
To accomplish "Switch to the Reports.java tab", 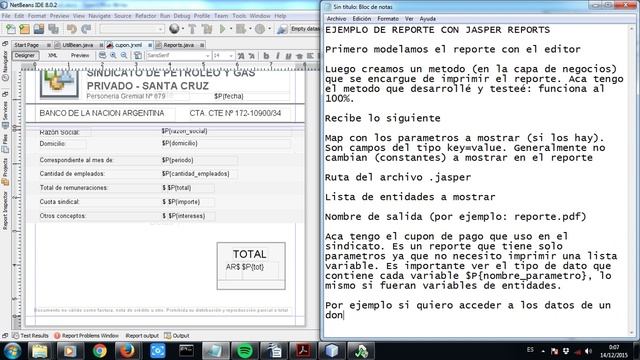I will 179,45.
